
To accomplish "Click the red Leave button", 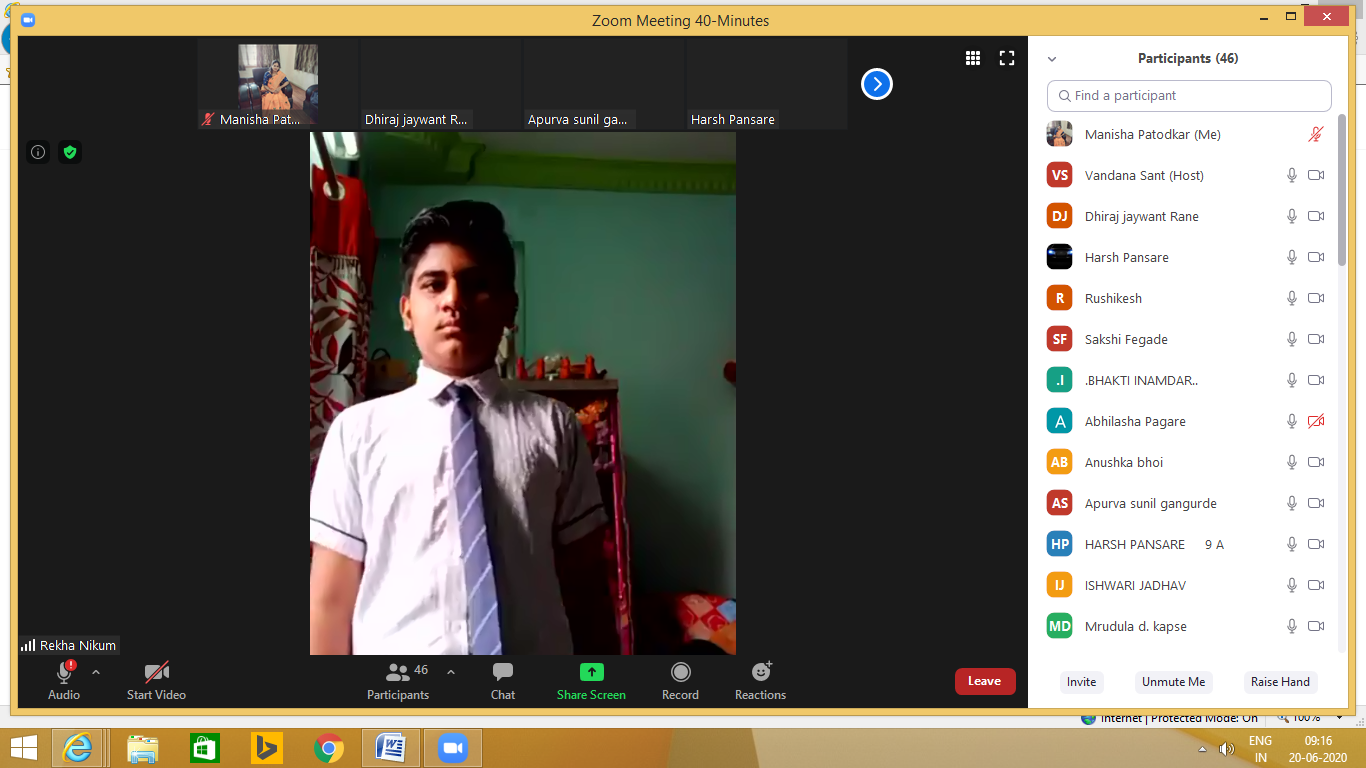I will click(x=984, y=681).
